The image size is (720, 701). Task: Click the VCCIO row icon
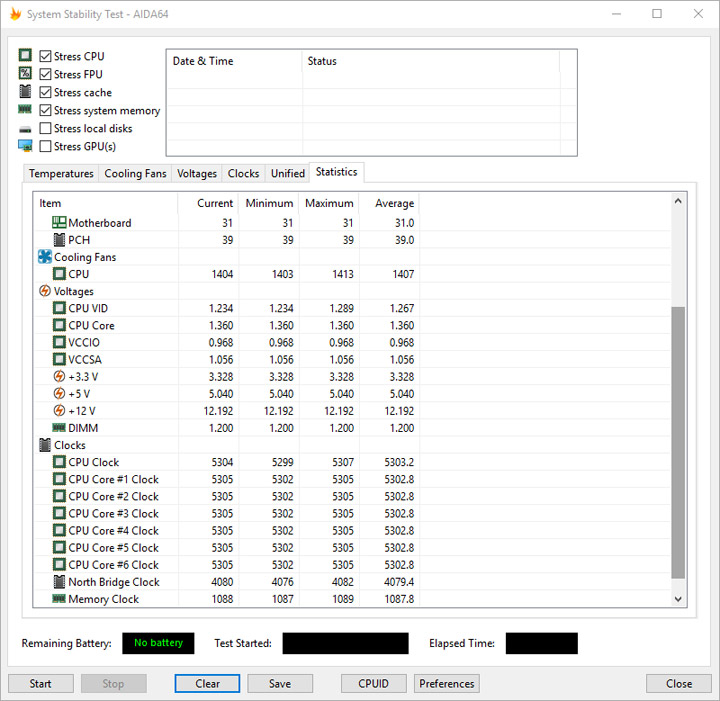(59, 342)
